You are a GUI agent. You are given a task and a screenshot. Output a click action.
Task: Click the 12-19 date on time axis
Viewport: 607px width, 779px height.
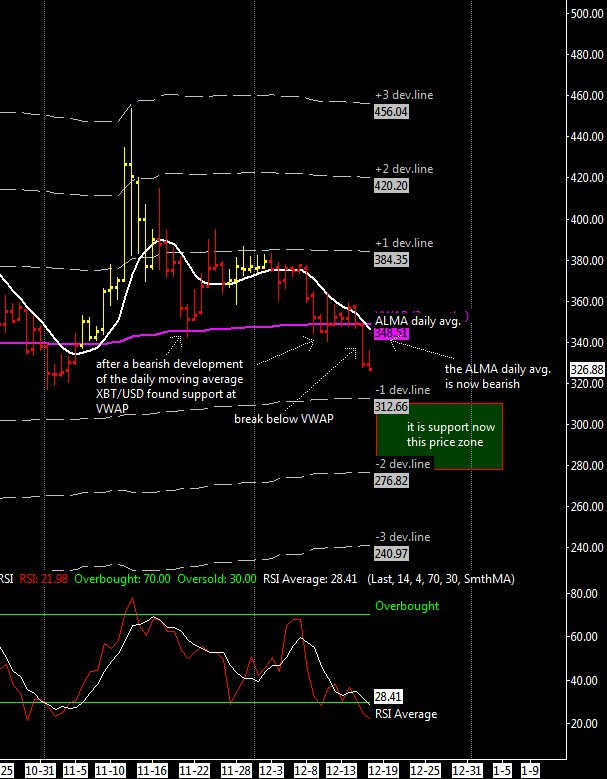pyautogui.click(x=382, y=771)
